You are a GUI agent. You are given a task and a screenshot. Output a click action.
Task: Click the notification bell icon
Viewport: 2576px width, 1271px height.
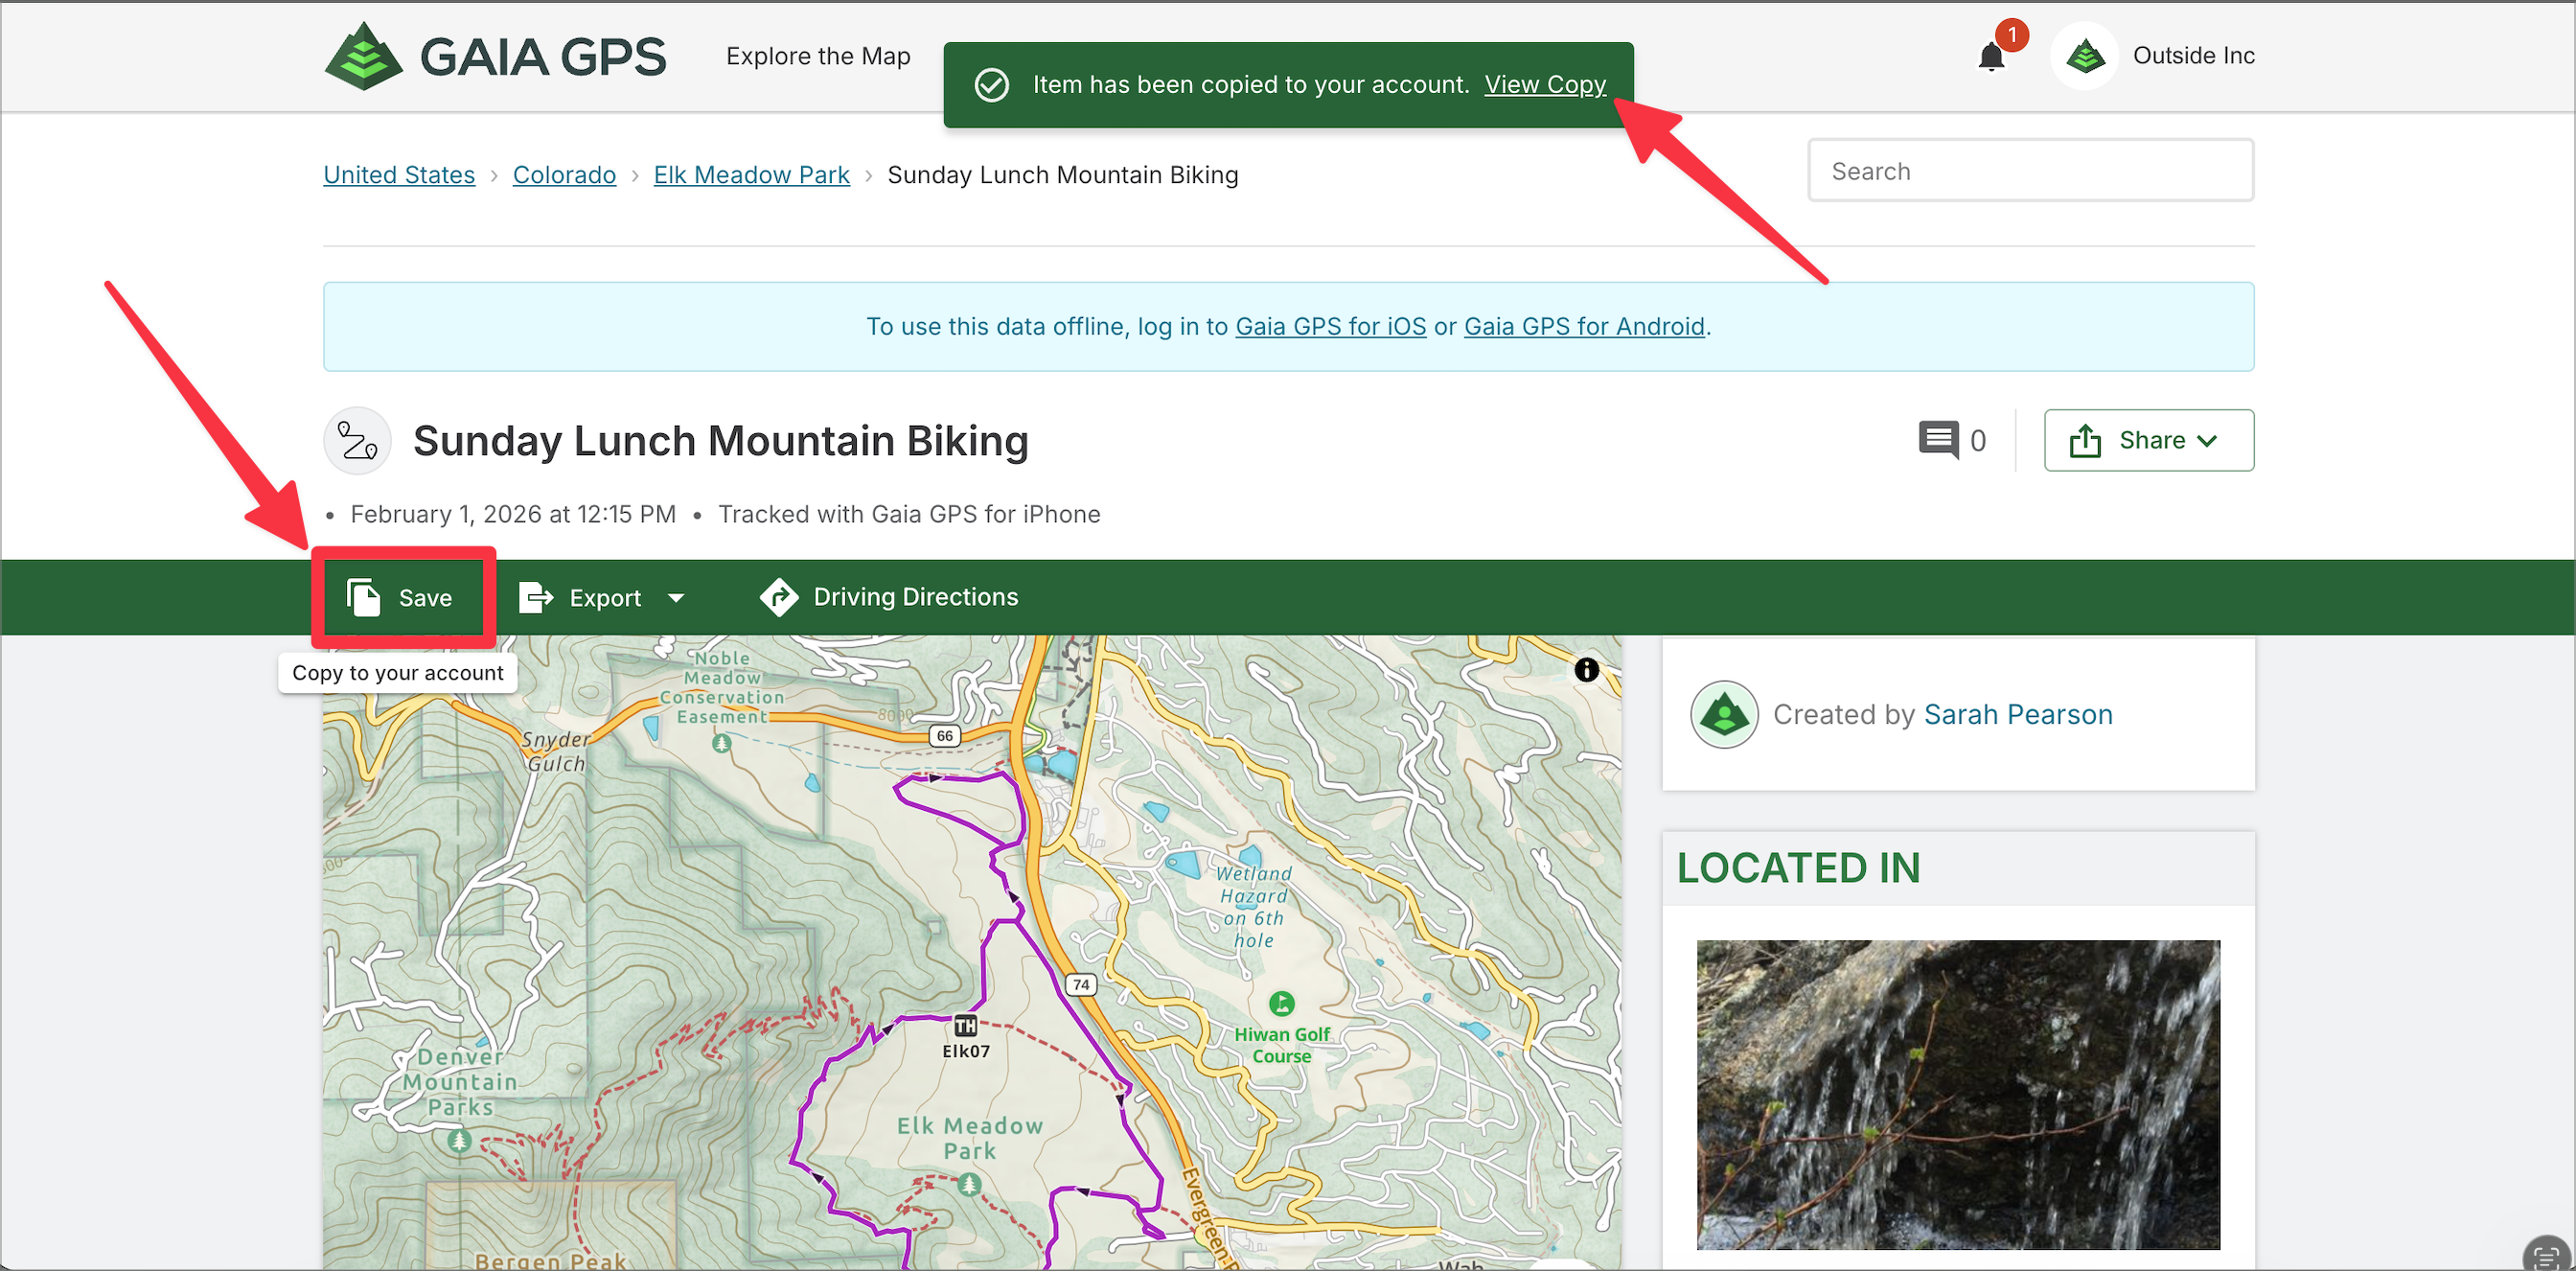[1990, 57]
